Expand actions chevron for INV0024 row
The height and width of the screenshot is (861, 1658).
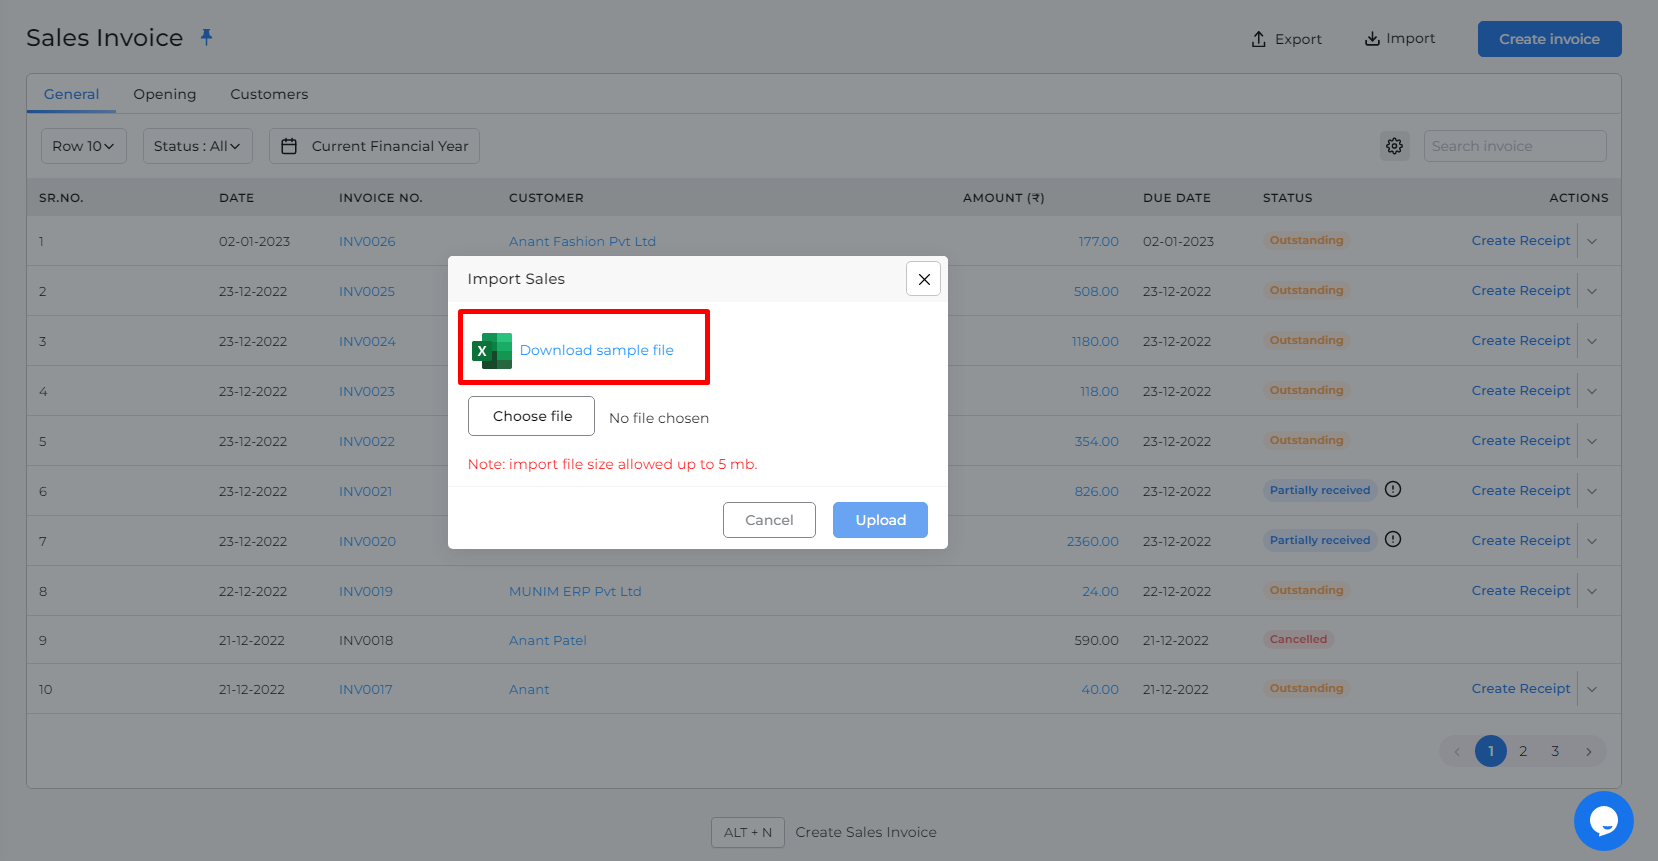coord(1592,341)
